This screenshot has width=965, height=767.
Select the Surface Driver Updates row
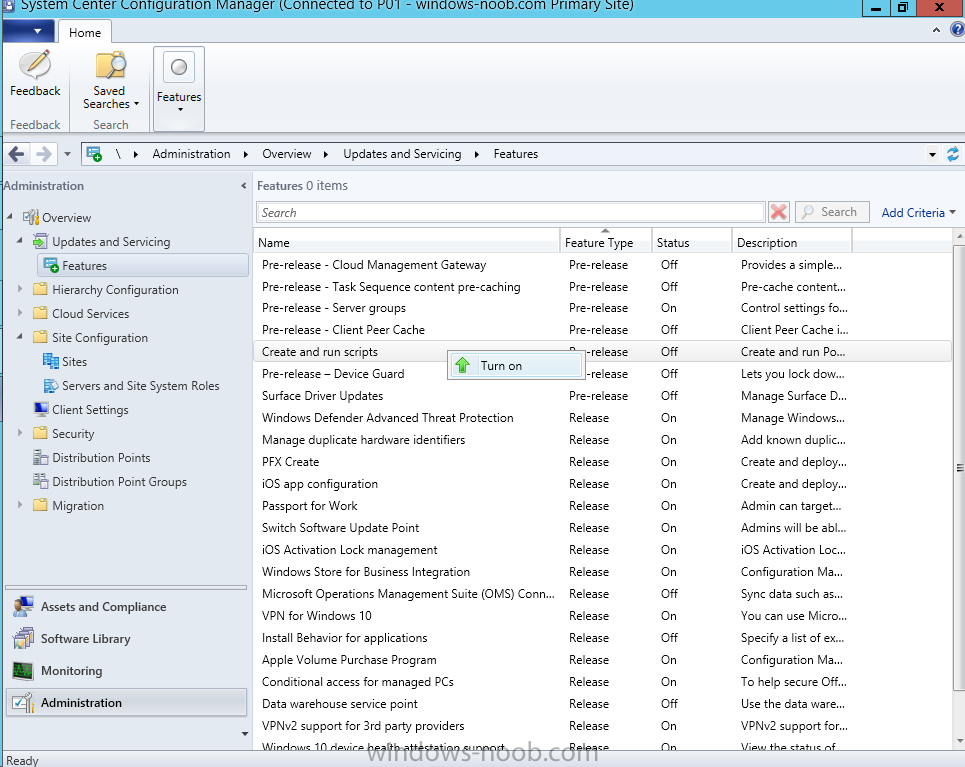(x=602, y=396)
